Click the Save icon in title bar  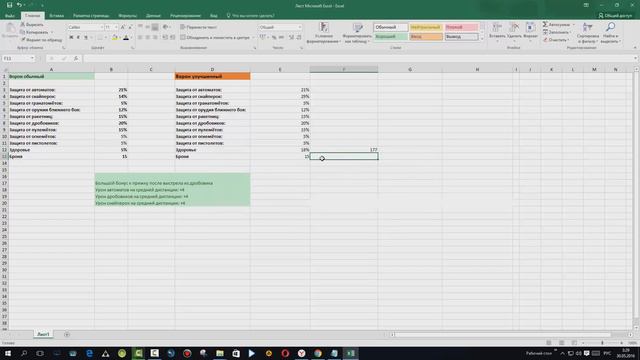coord(9,5)
